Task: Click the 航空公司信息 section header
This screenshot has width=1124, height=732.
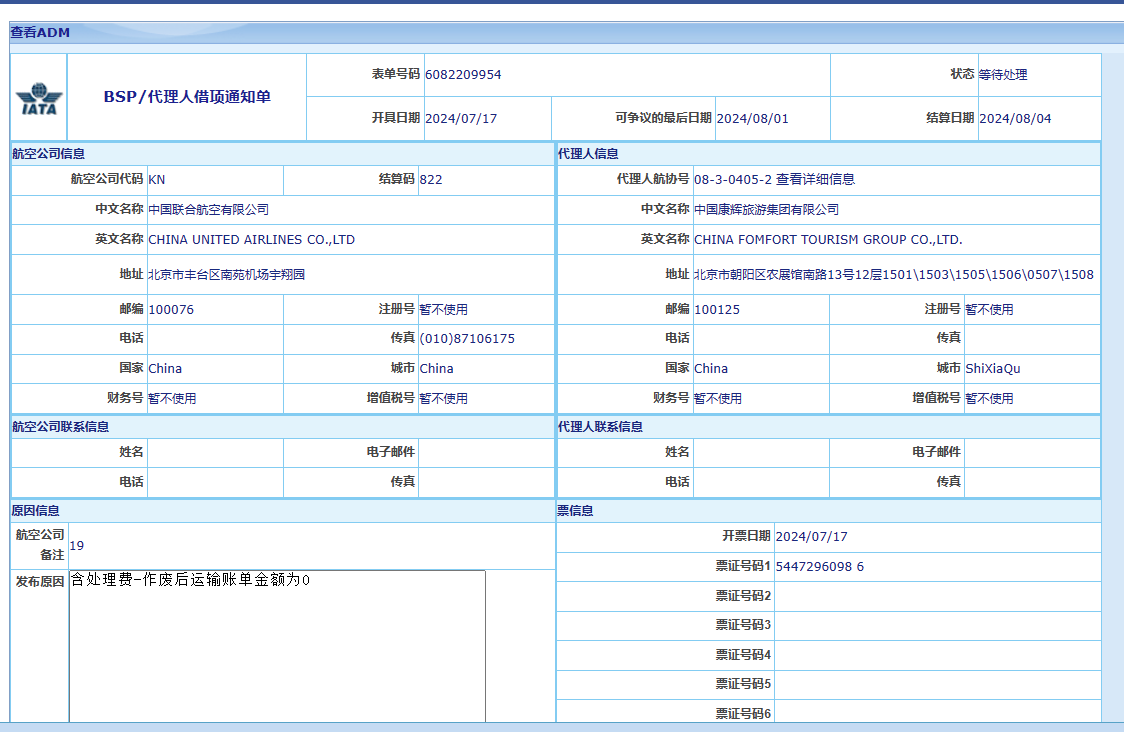Action: pyautogui.click(x=48, y=154)
